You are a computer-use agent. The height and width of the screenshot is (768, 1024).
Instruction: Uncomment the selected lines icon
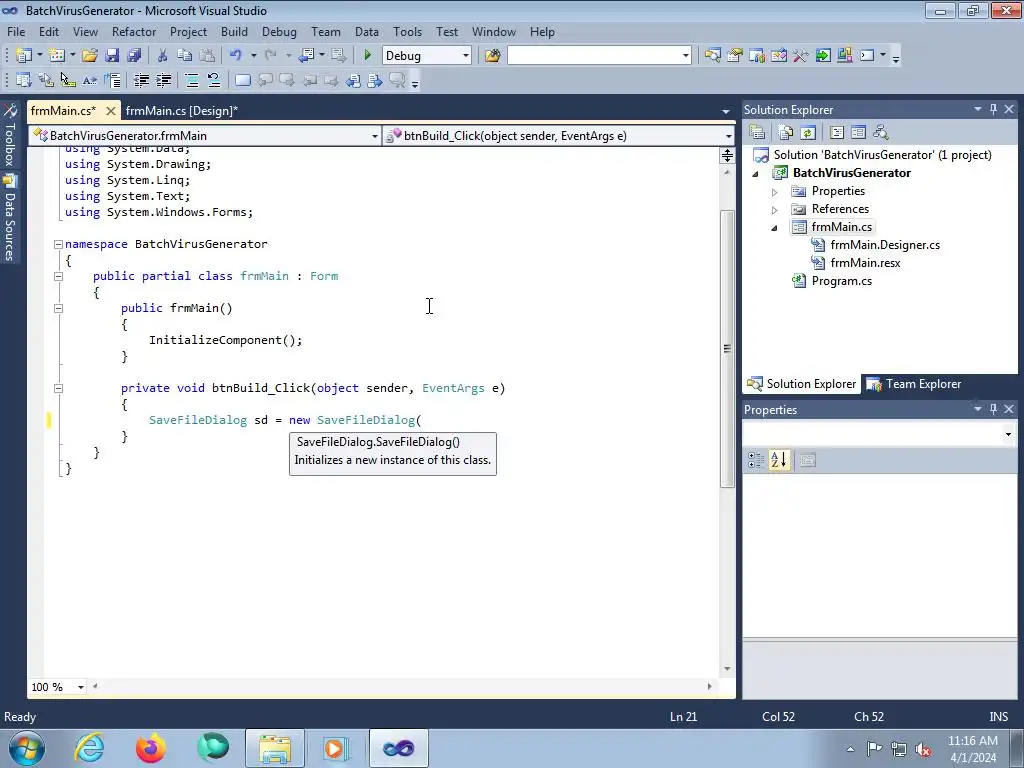coord(214,80)
